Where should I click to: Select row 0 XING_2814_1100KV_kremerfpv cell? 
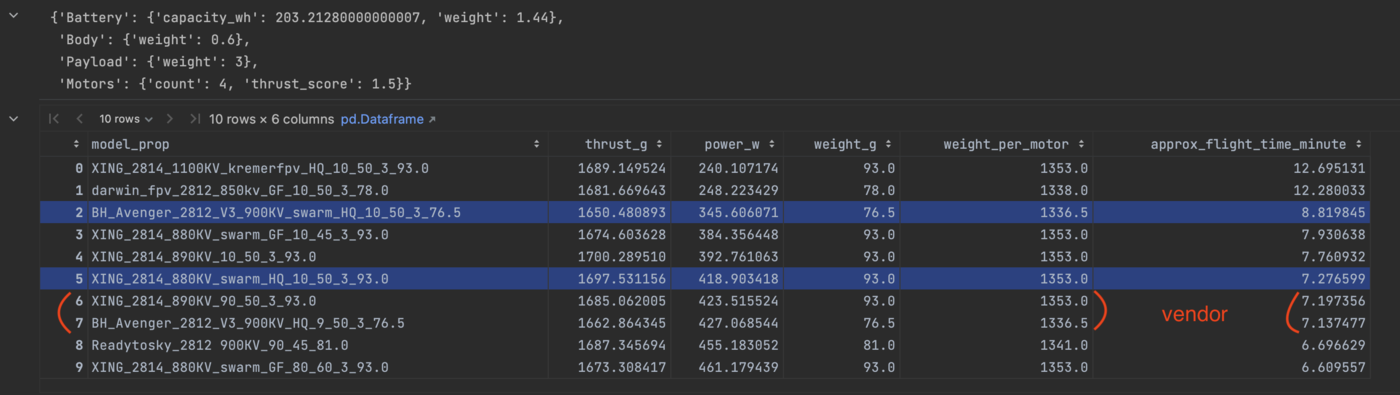tap(251, 168)
